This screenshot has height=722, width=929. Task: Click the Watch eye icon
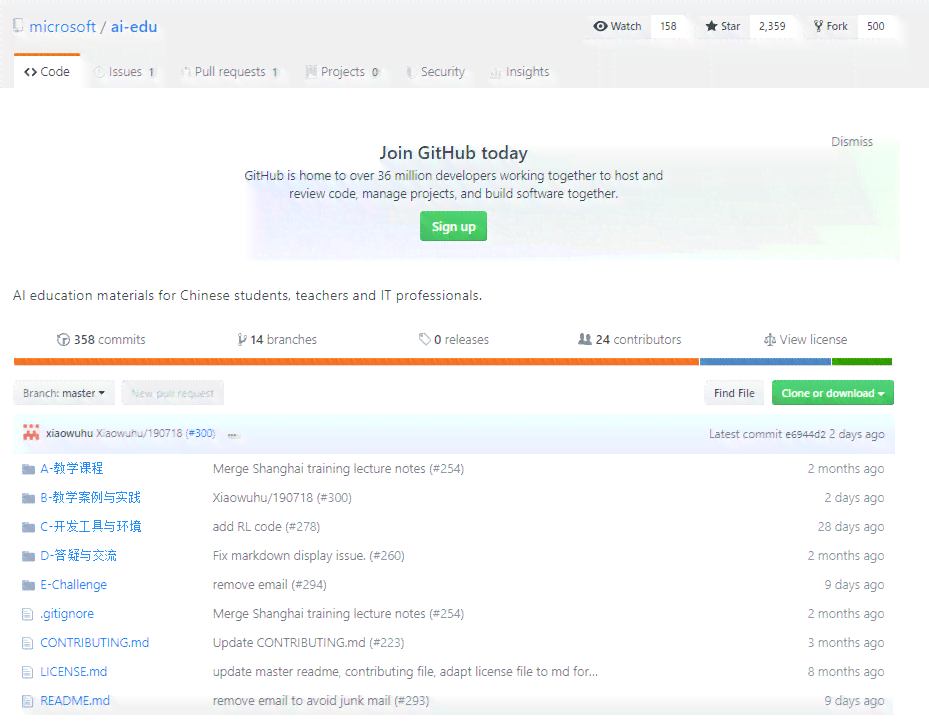pos(600,26)
